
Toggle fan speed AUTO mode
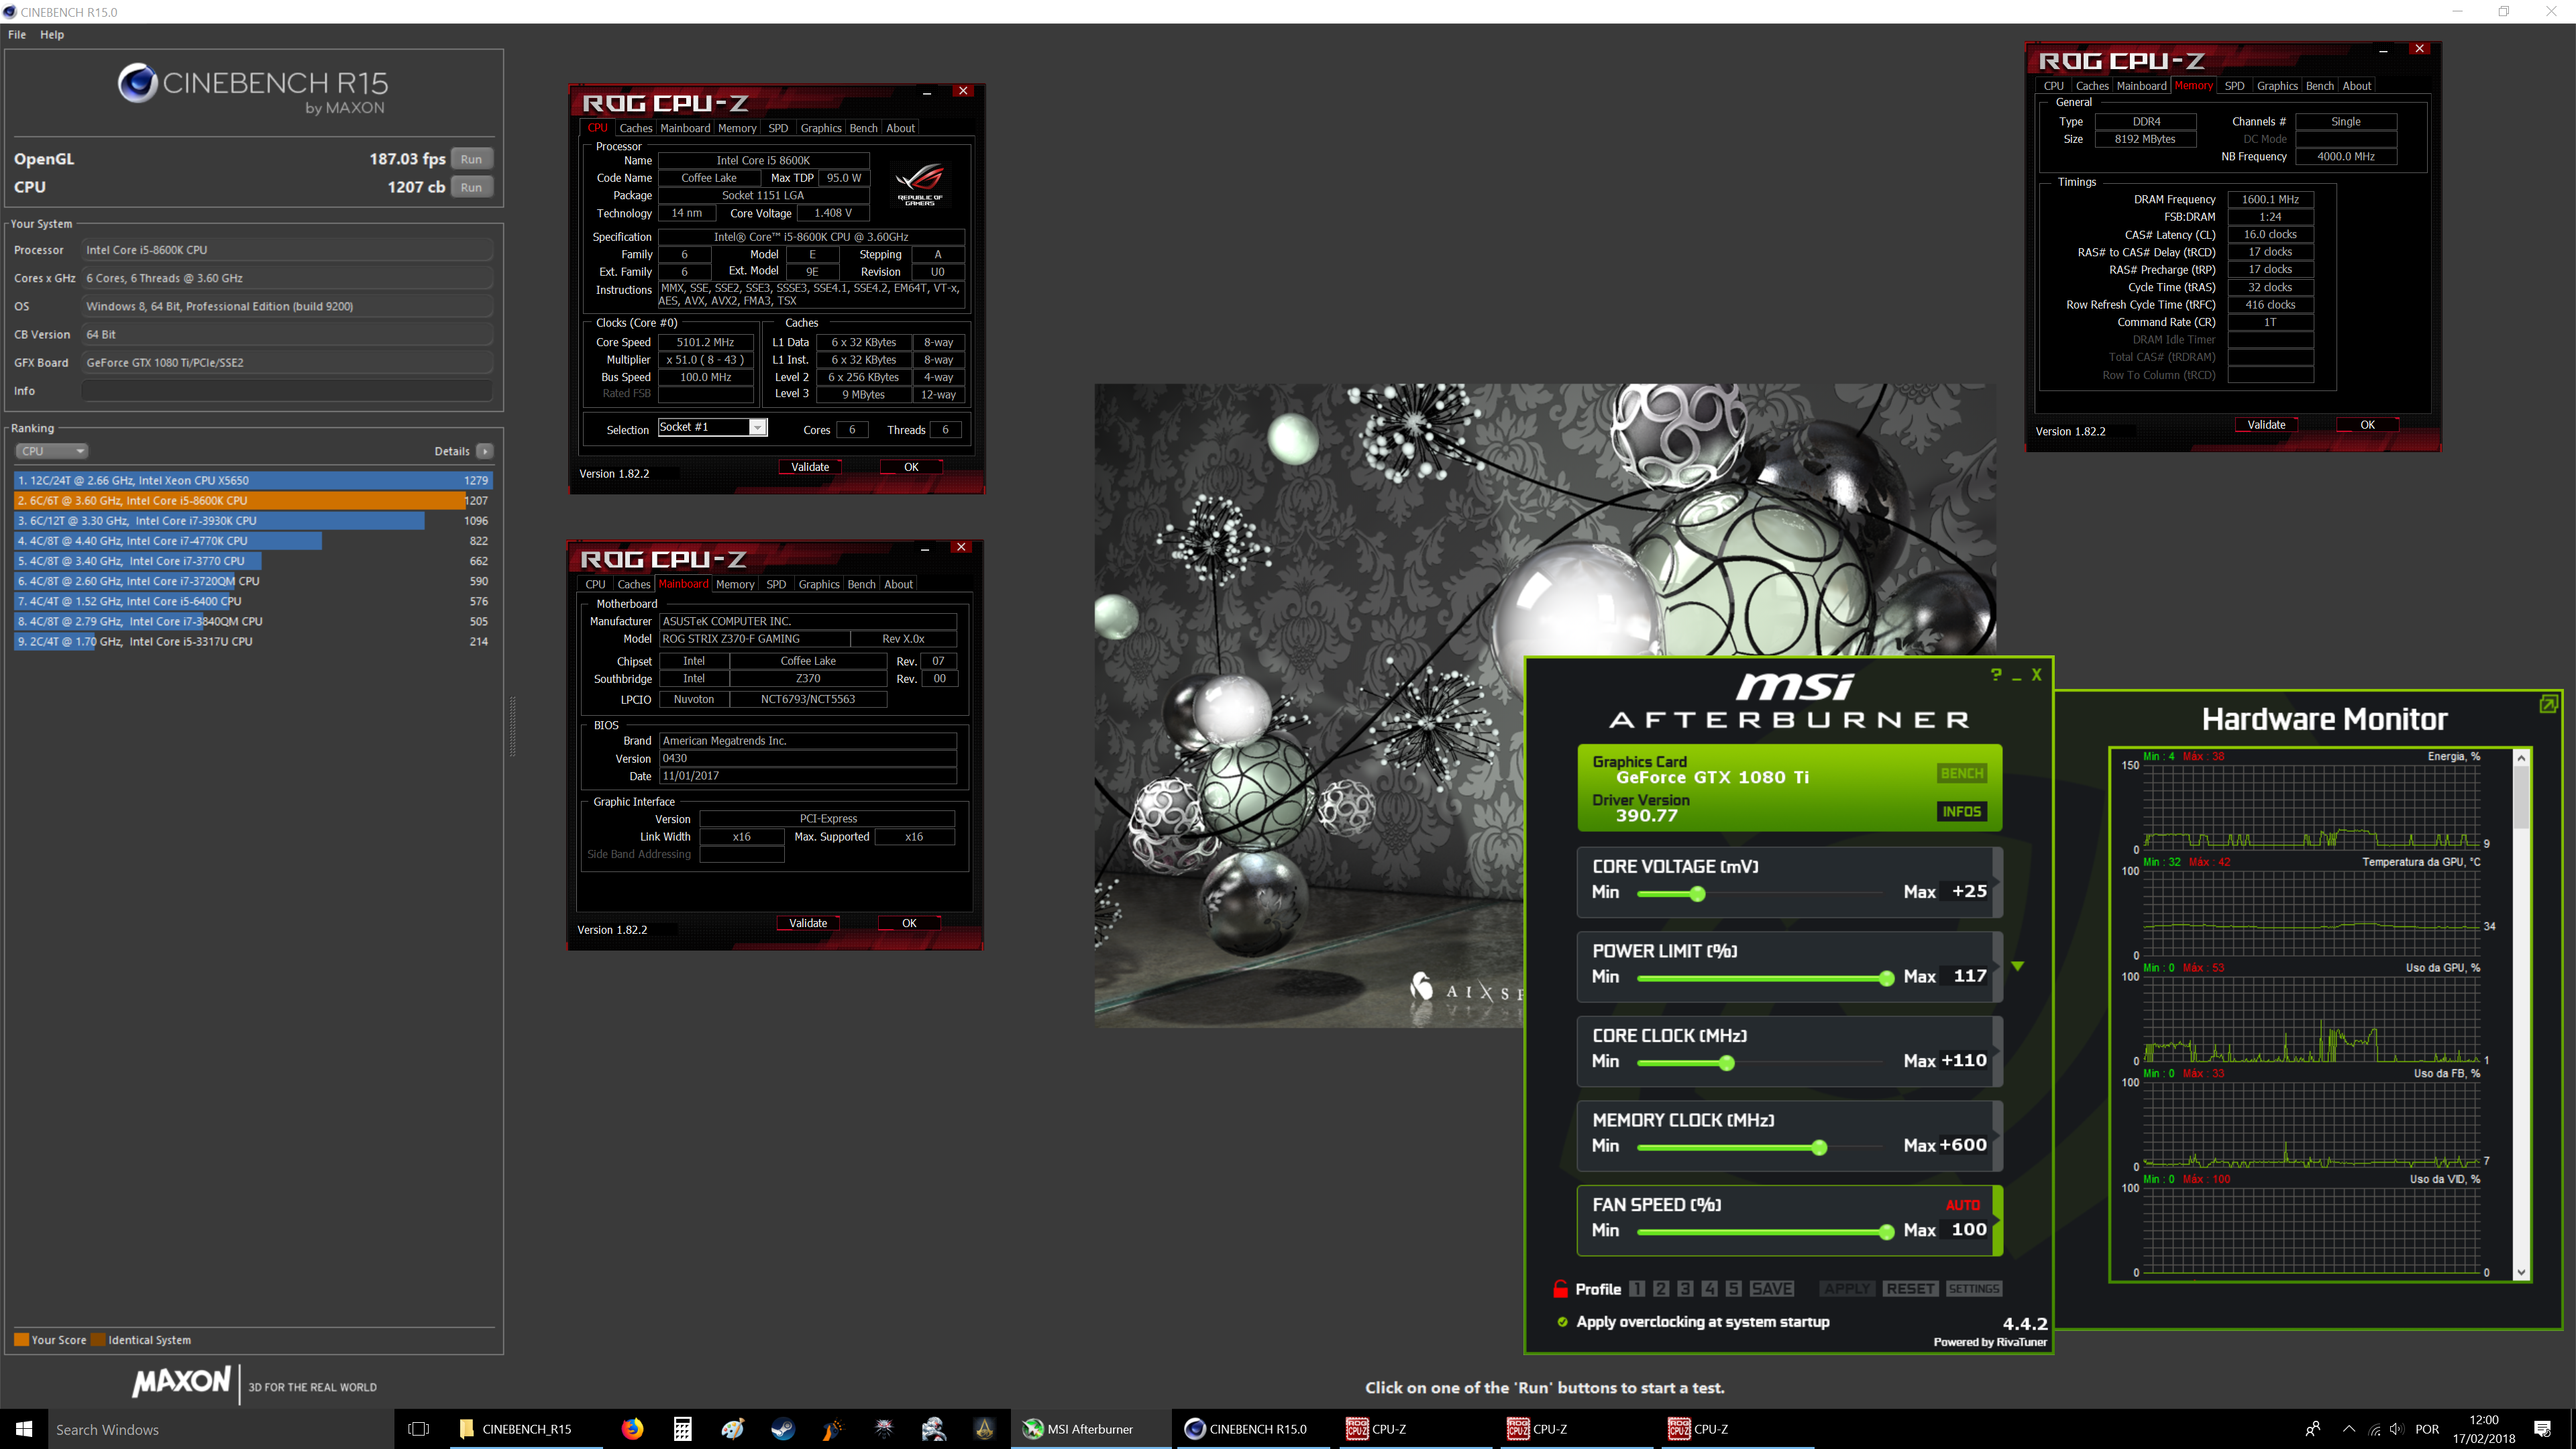click(1962, 1205)
